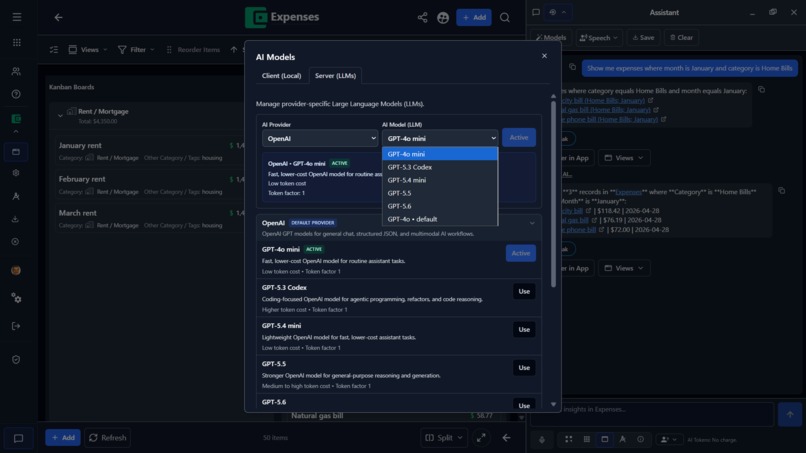Image resolution: width=806 pixels, height=453 pixels.
Task: Click the bottom bar back arrow
Action: tap(506, 438)
